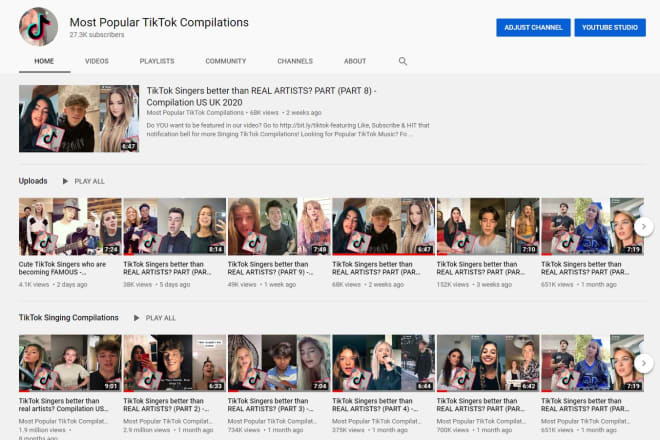Open the upload title with 38K views
This screenshot has height=440, width=660.
click(x=168, y=268)
